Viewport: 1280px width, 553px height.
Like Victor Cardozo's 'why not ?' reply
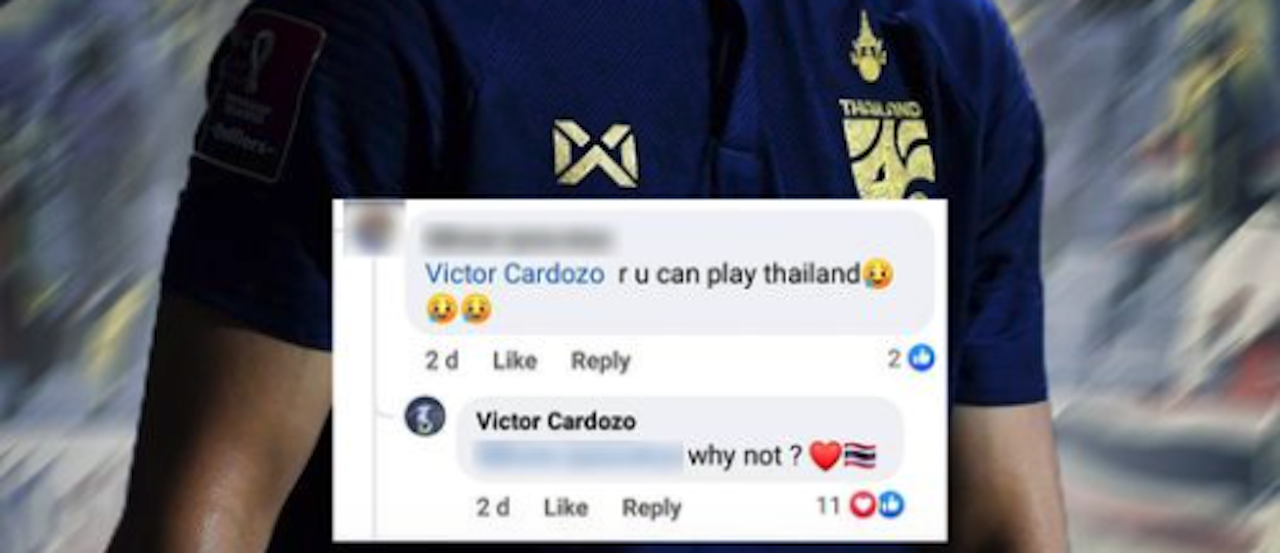[x=565, y=508]
